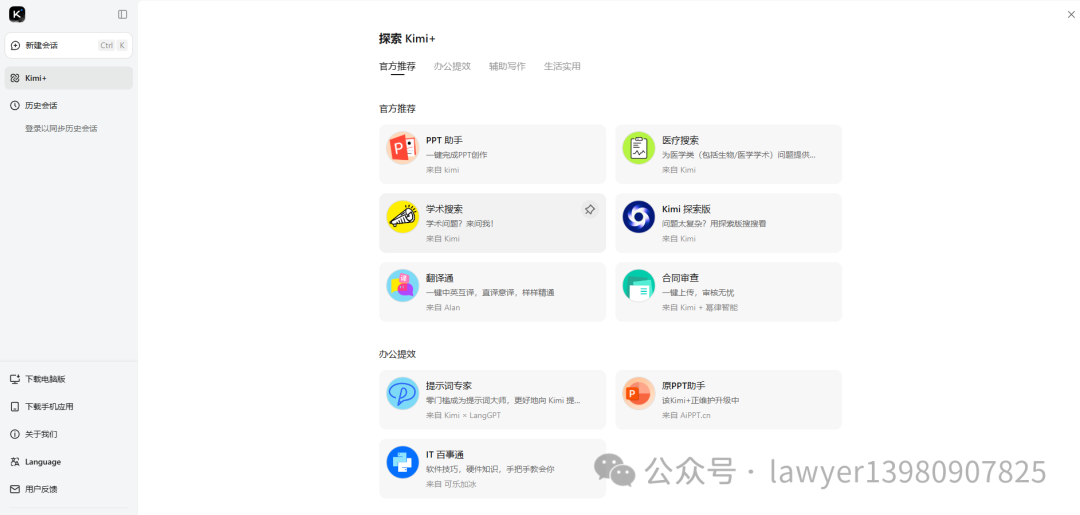Image resolution: width=1080 pixels, height=515 pixels.
Task: Collapse the sidebar with the panel icon
Action: click(x=123, y=14)
